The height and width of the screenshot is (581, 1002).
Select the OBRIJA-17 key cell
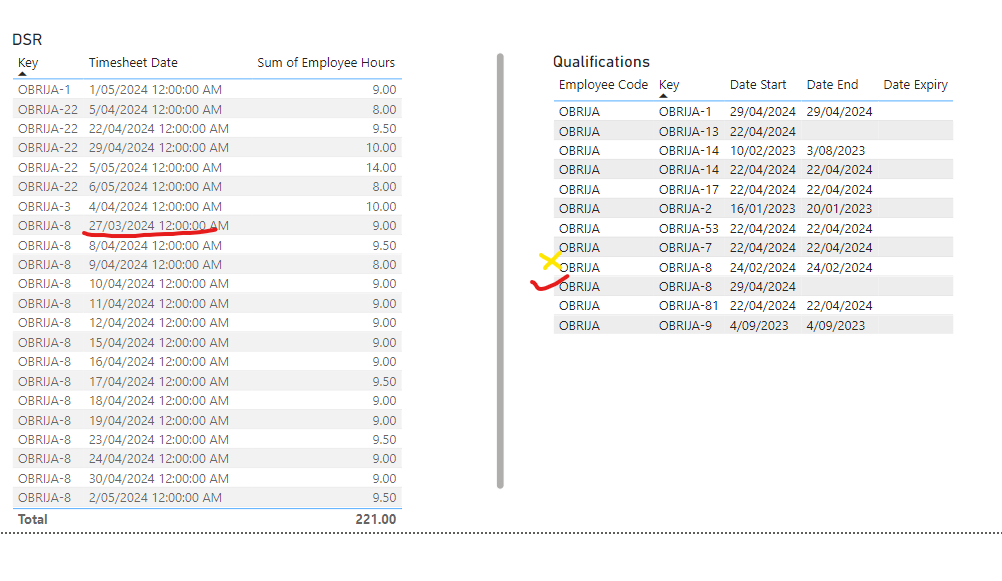pos(689,190)
